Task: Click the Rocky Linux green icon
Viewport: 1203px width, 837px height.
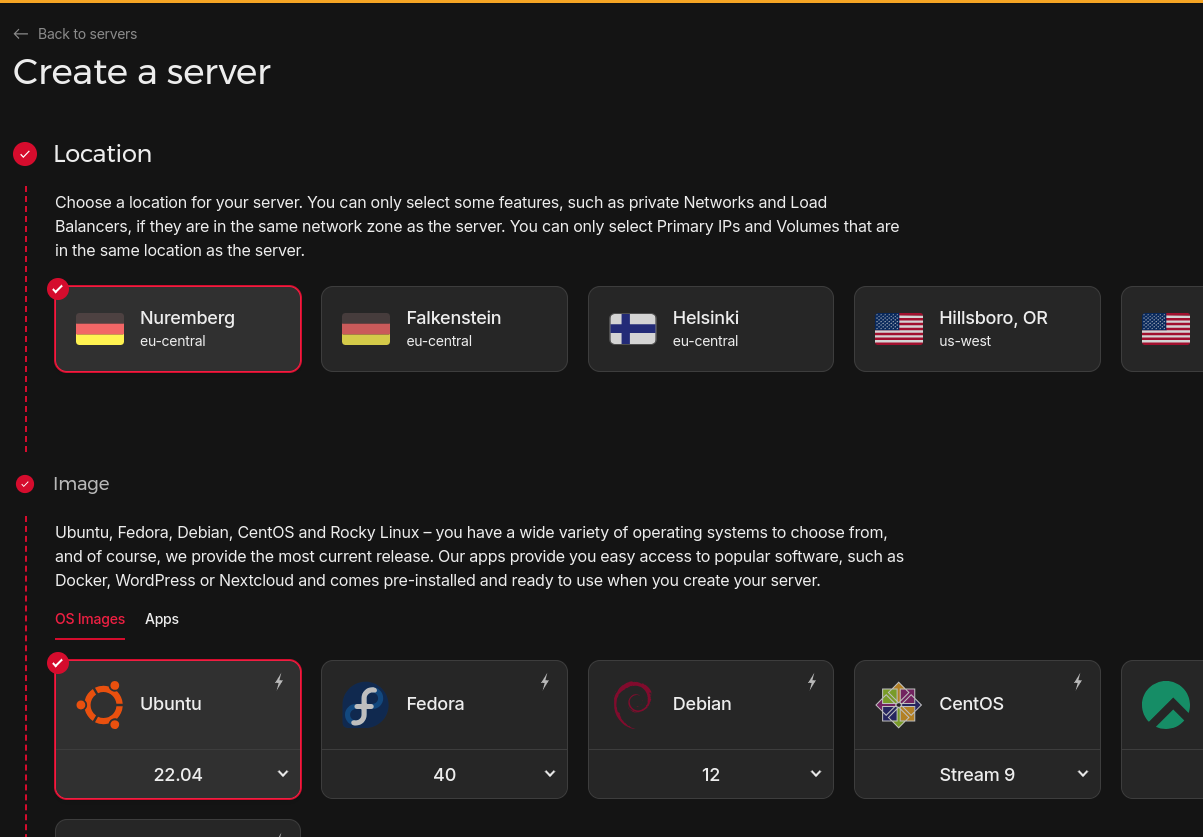Action: pyautogui.click(x=1166, y=704)
